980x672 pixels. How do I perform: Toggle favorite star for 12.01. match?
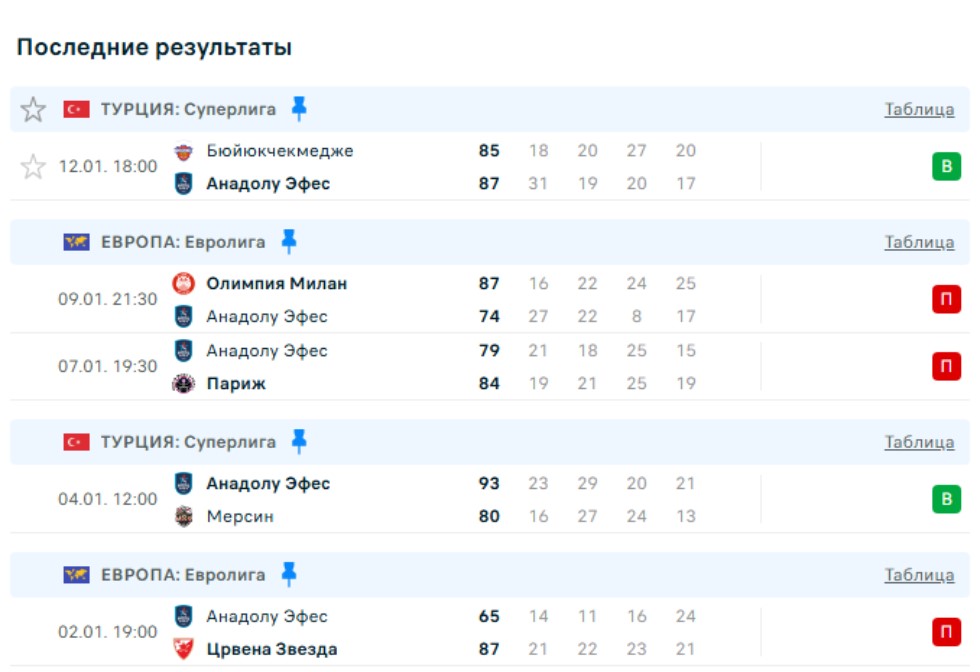tap(33, 167)
